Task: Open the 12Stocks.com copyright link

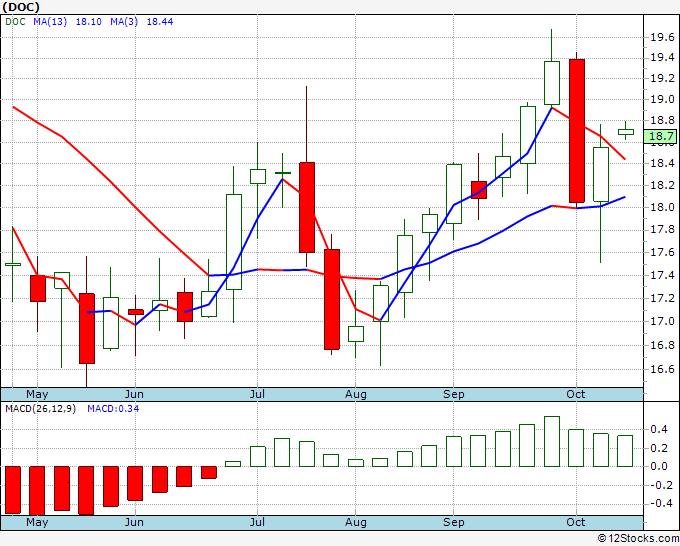Action: click(638, 539)
